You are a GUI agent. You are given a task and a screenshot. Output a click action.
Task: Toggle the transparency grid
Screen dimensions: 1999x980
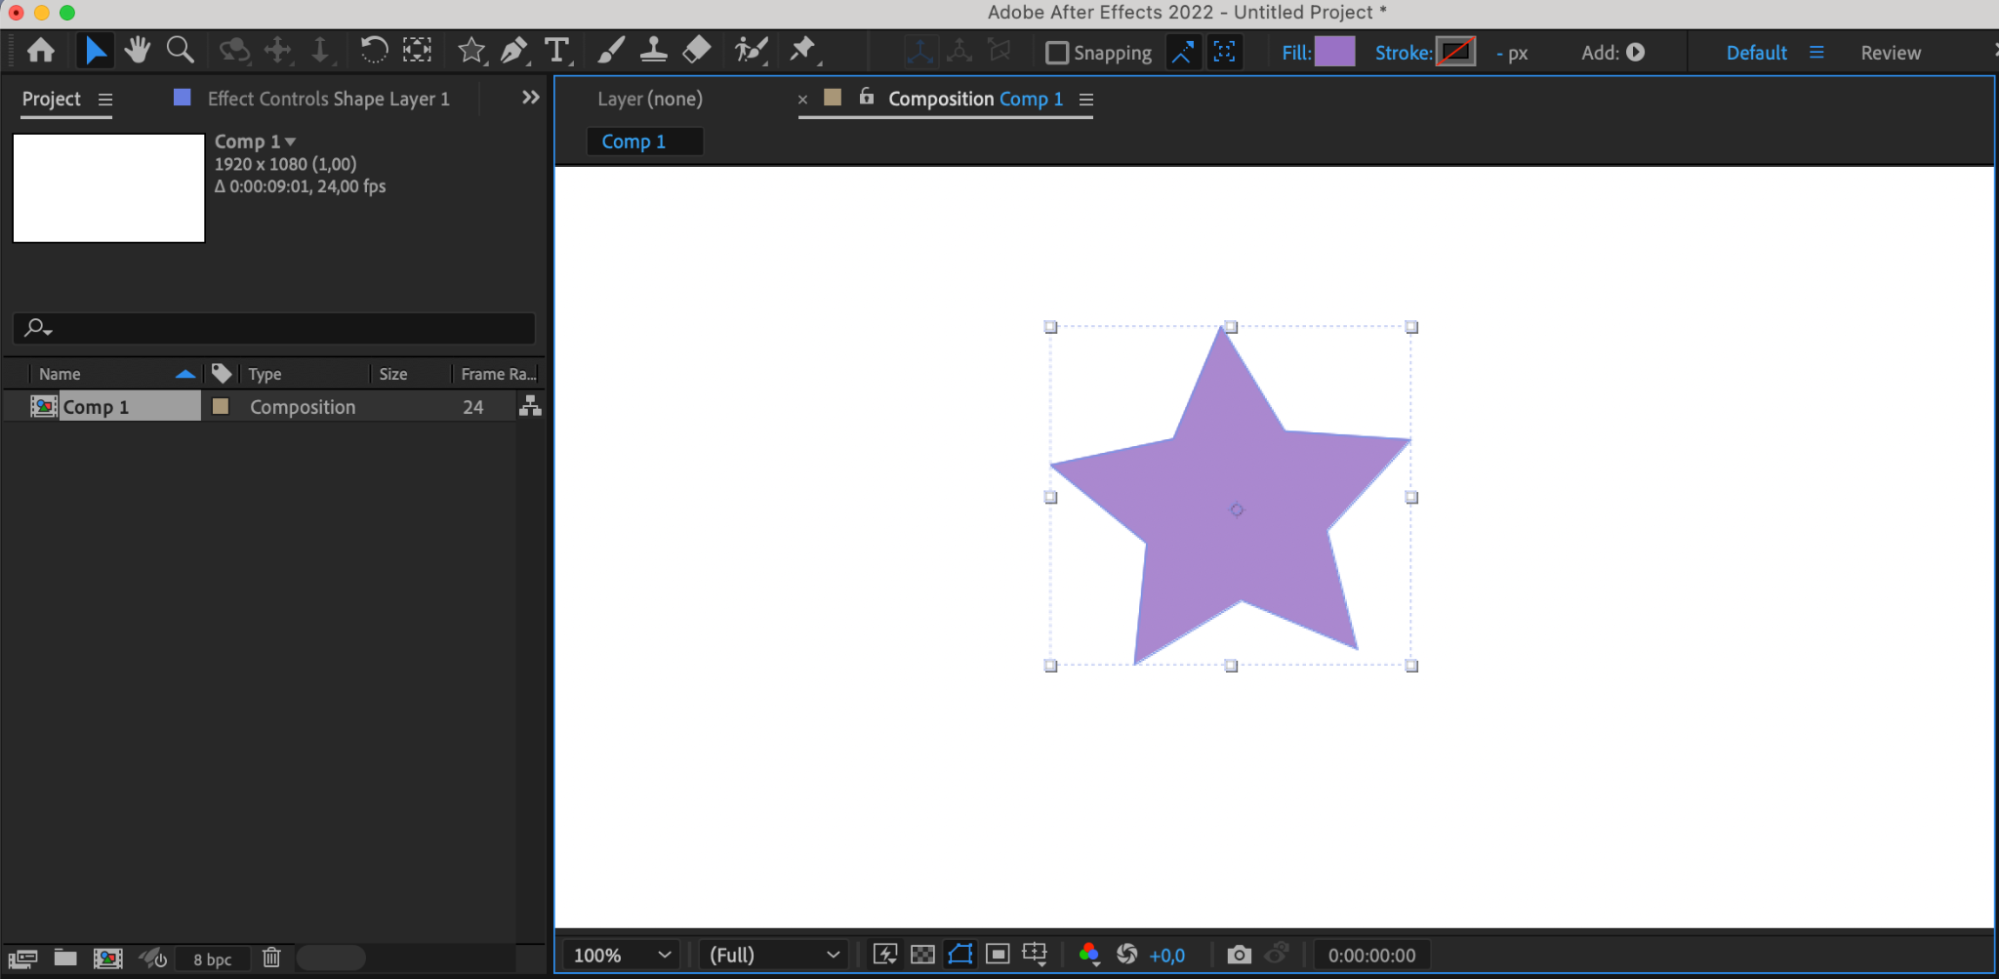coord(922,954)
